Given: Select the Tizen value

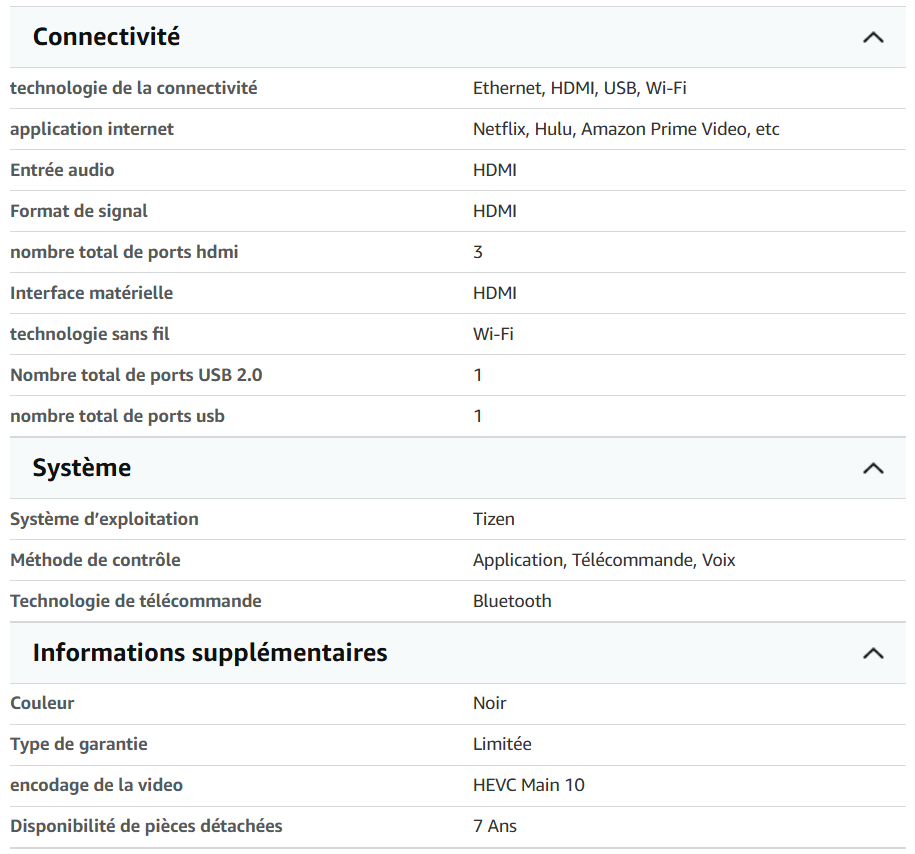Looking at the screenshot, I should coord(494,519).
